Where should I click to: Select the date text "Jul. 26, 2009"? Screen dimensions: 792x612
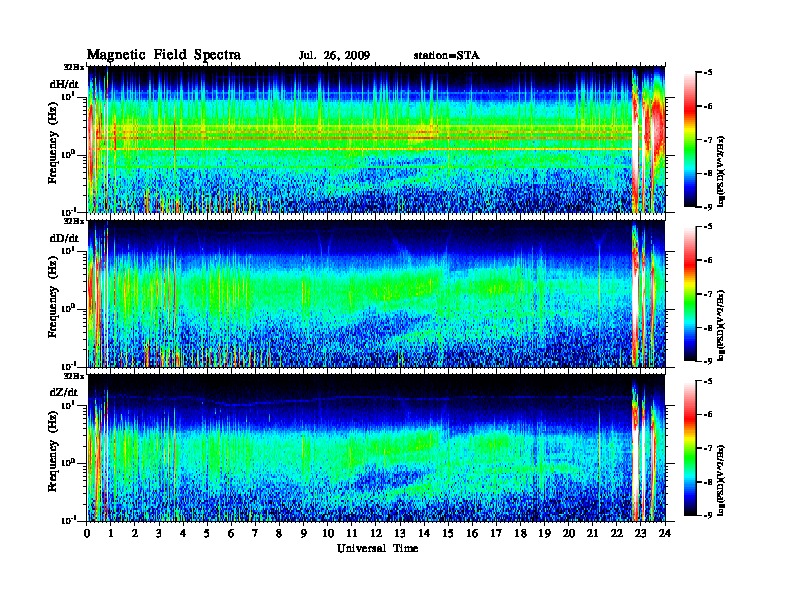[x=334, y=56]
